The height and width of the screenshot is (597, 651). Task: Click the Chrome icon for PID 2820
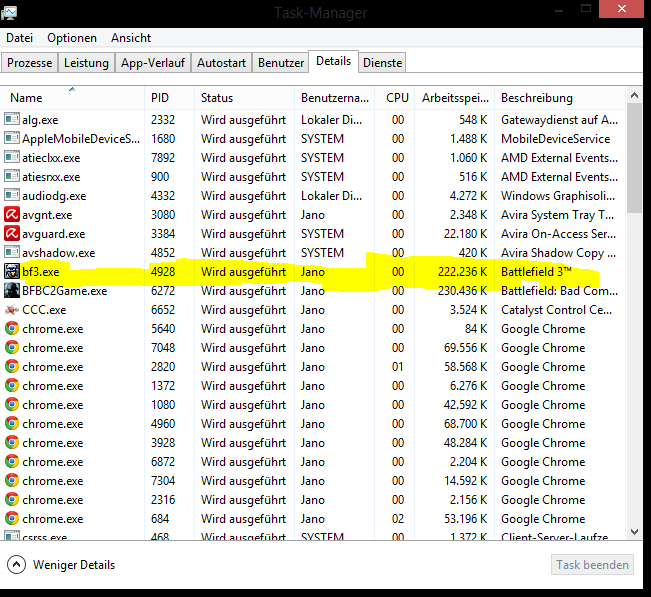coord(12,367)
